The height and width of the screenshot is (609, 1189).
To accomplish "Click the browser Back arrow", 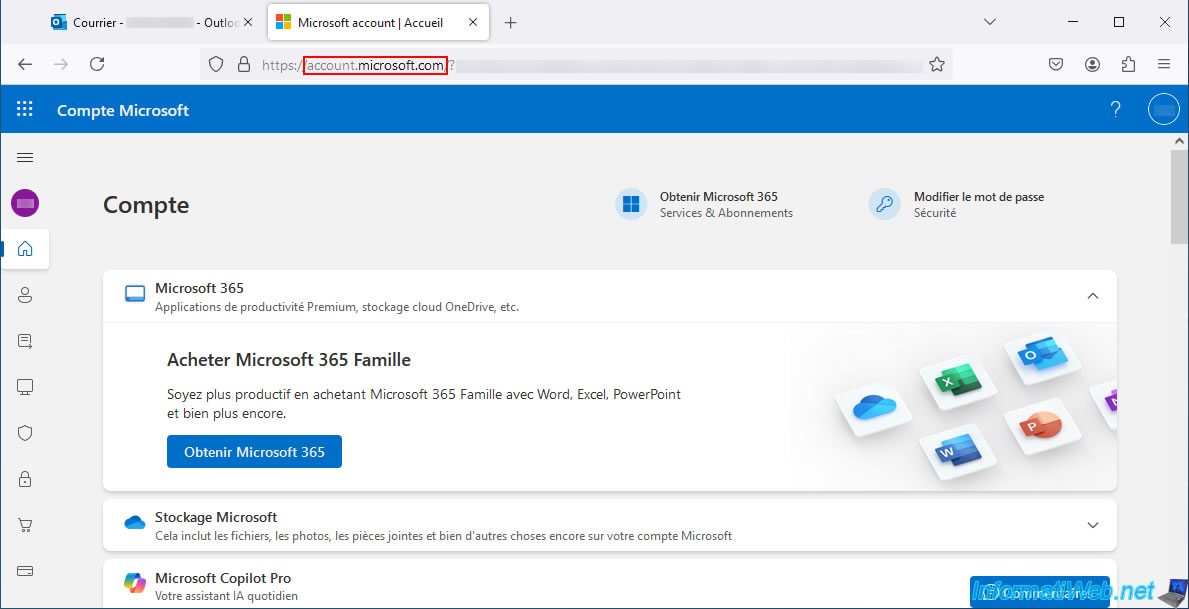I will pos(25,64).
